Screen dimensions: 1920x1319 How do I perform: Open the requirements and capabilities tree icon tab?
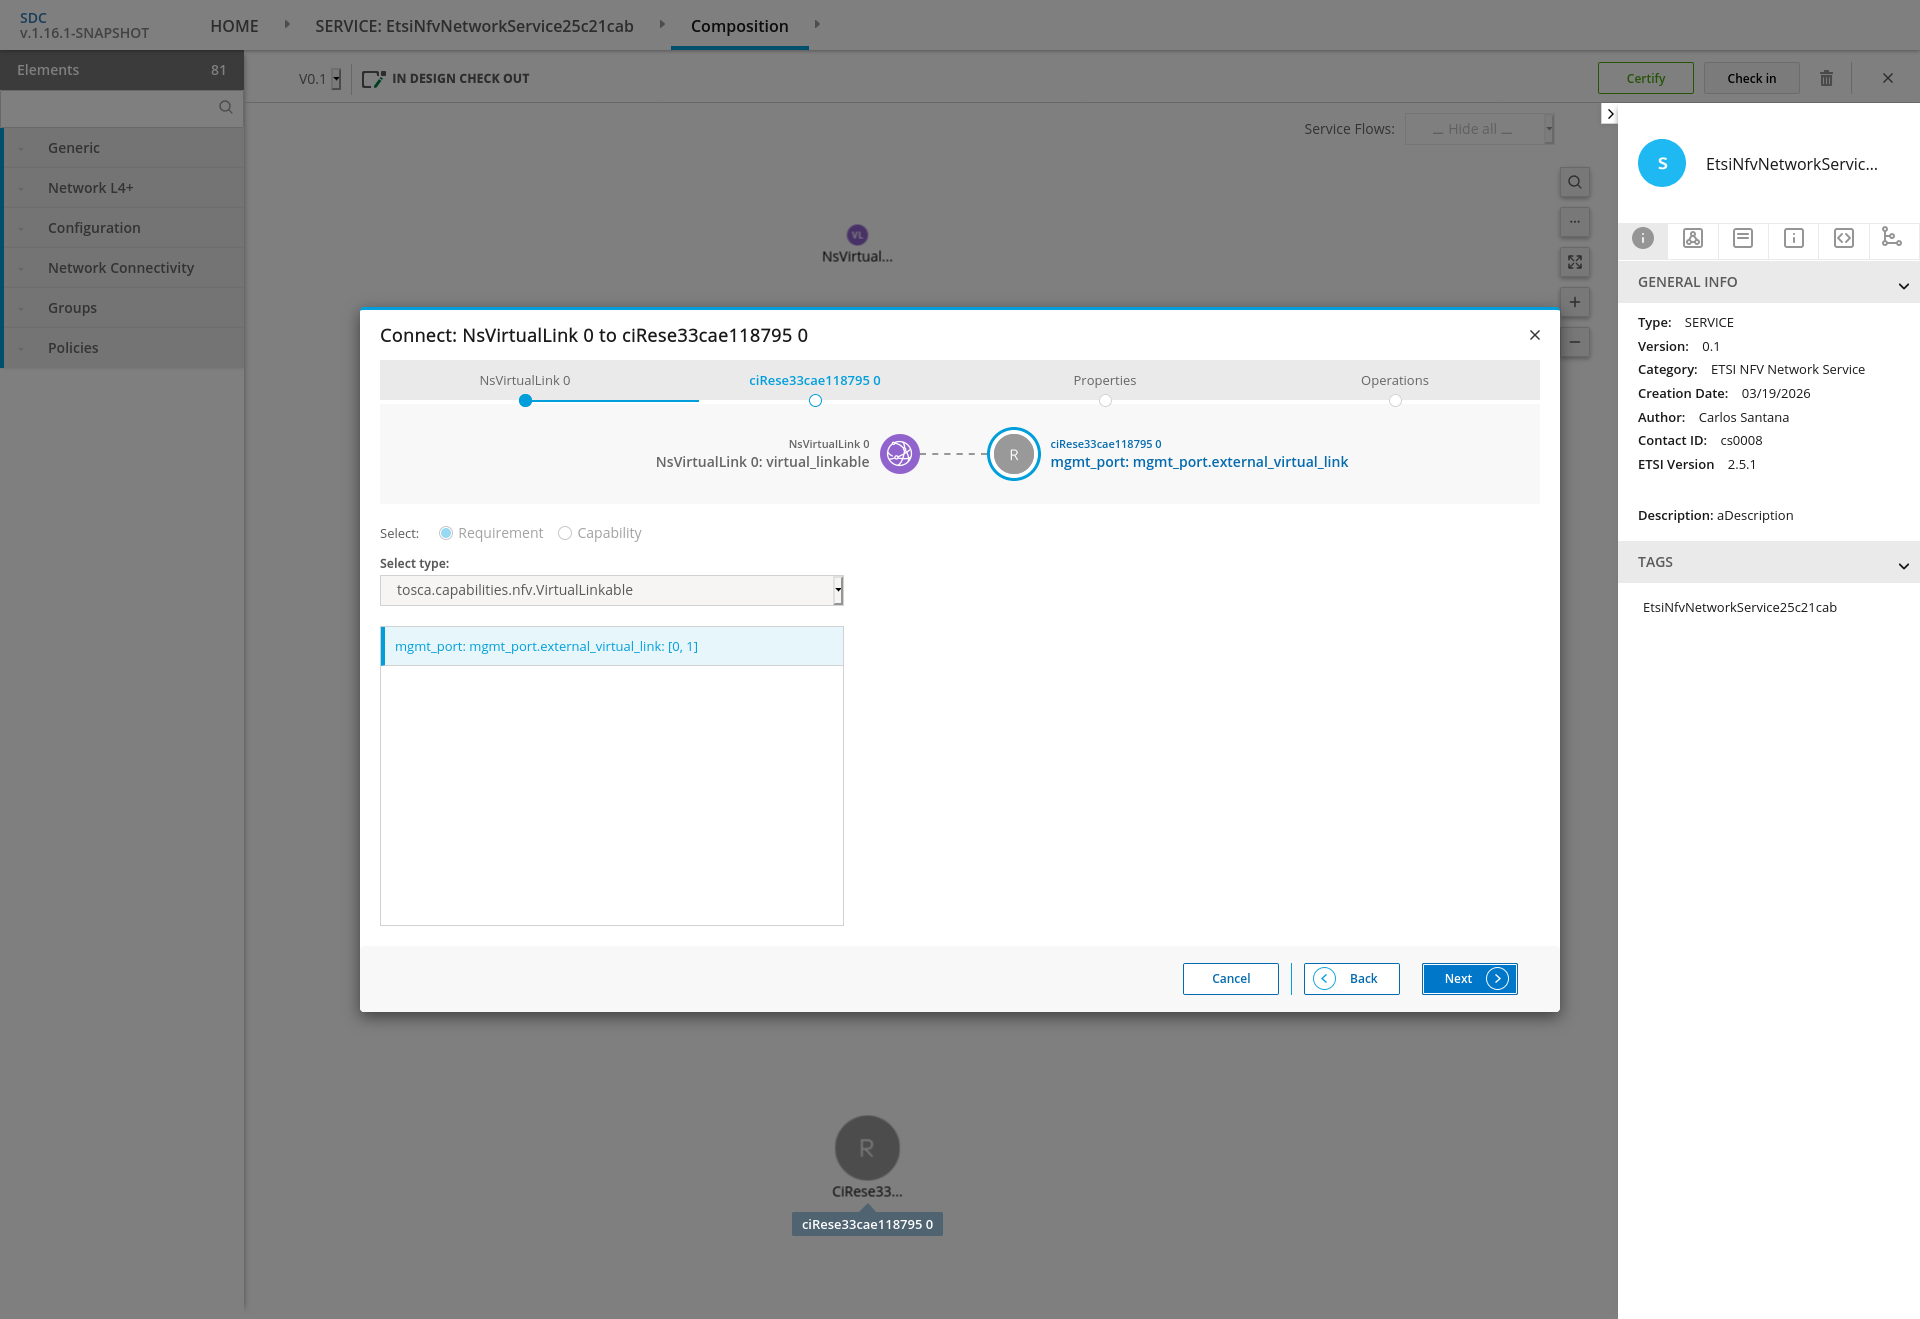pyautogui.click(x=1892, y=238)
